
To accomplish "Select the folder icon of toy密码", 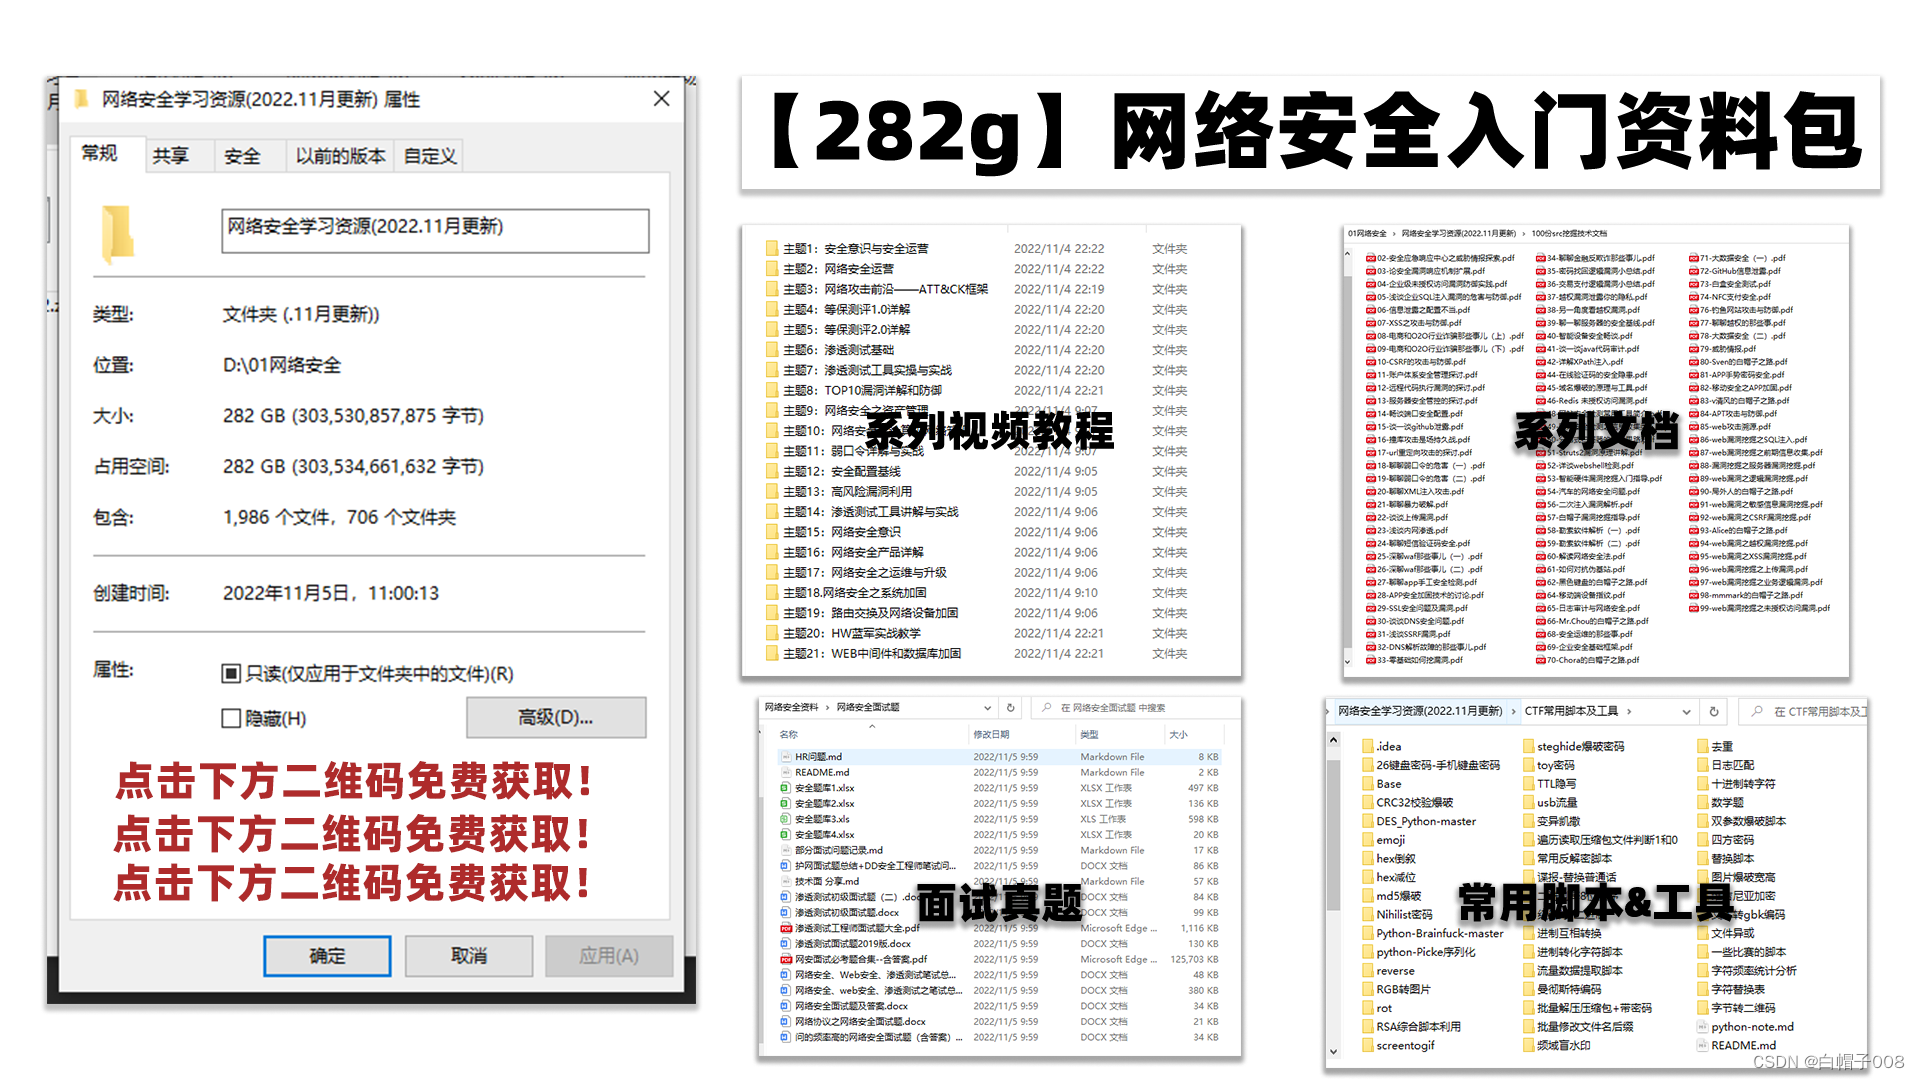I will pos(1528,764).
